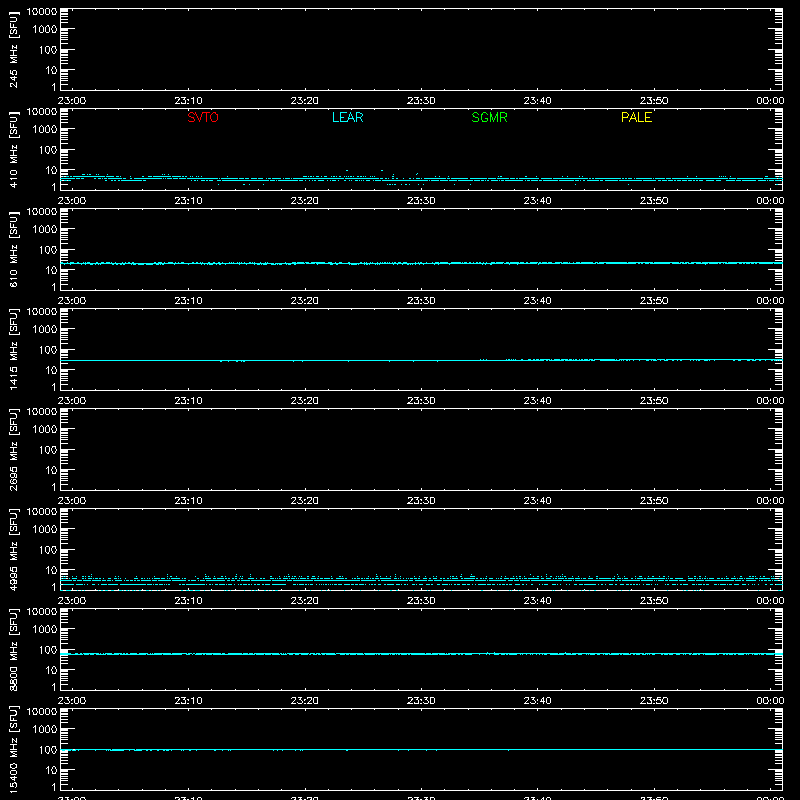Click 23:30 label under the 245 MHz plot
Viewport: 800px width, 800px height.
(x=421, y=101)
